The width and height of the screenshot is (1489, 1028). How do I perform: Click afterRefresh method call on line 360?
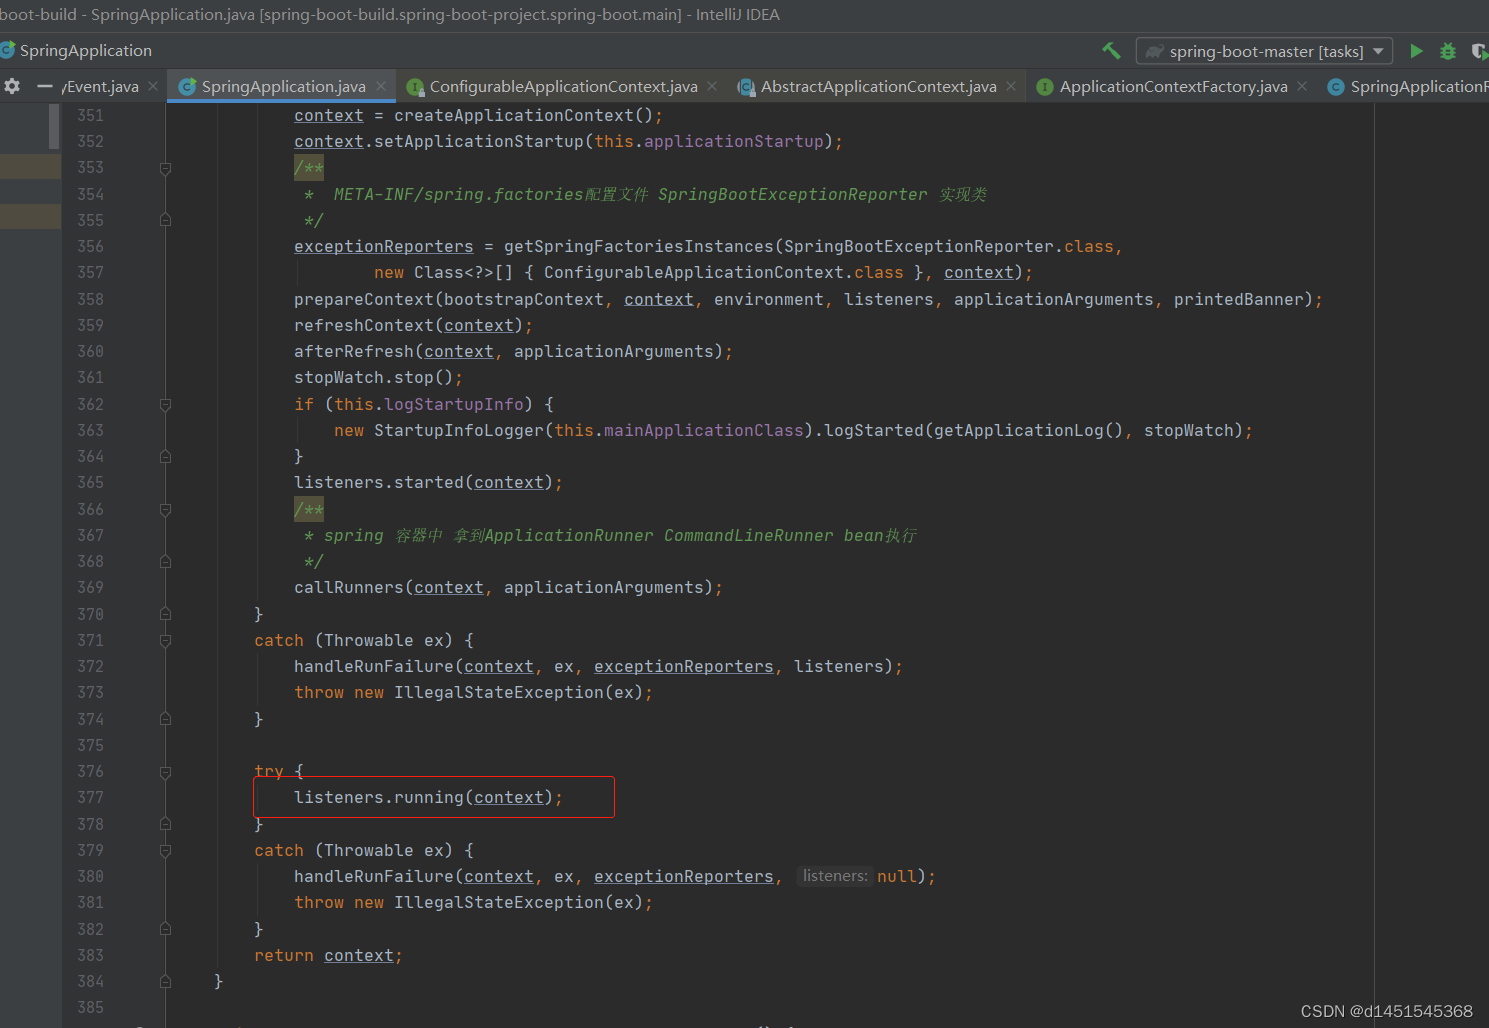tap(354, 351)
